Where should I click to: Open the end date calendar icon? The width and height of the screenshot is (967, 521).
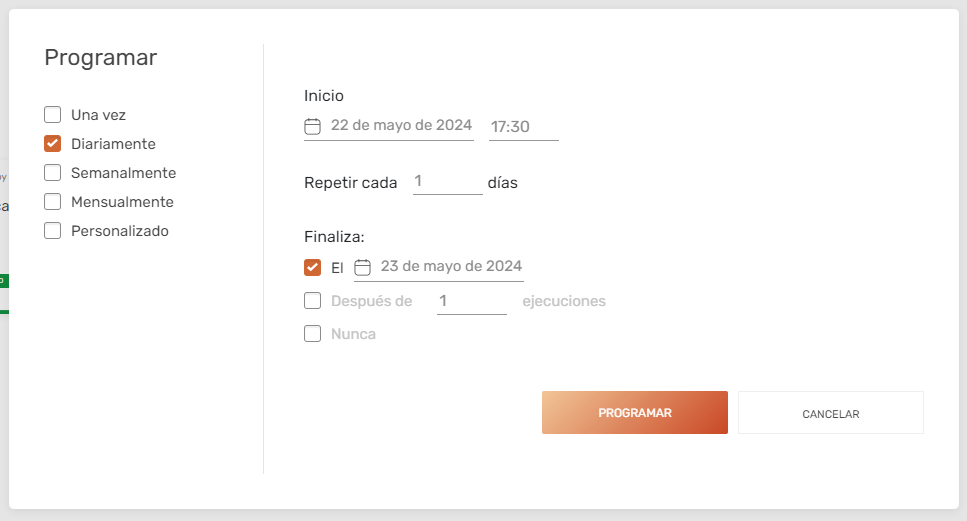coord(363,267)
